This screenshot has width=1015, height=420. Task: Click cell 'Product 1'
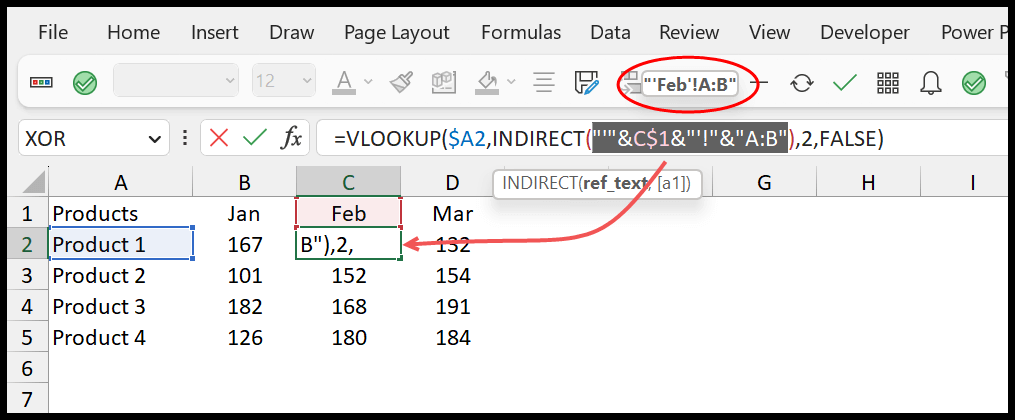point(120,245)
